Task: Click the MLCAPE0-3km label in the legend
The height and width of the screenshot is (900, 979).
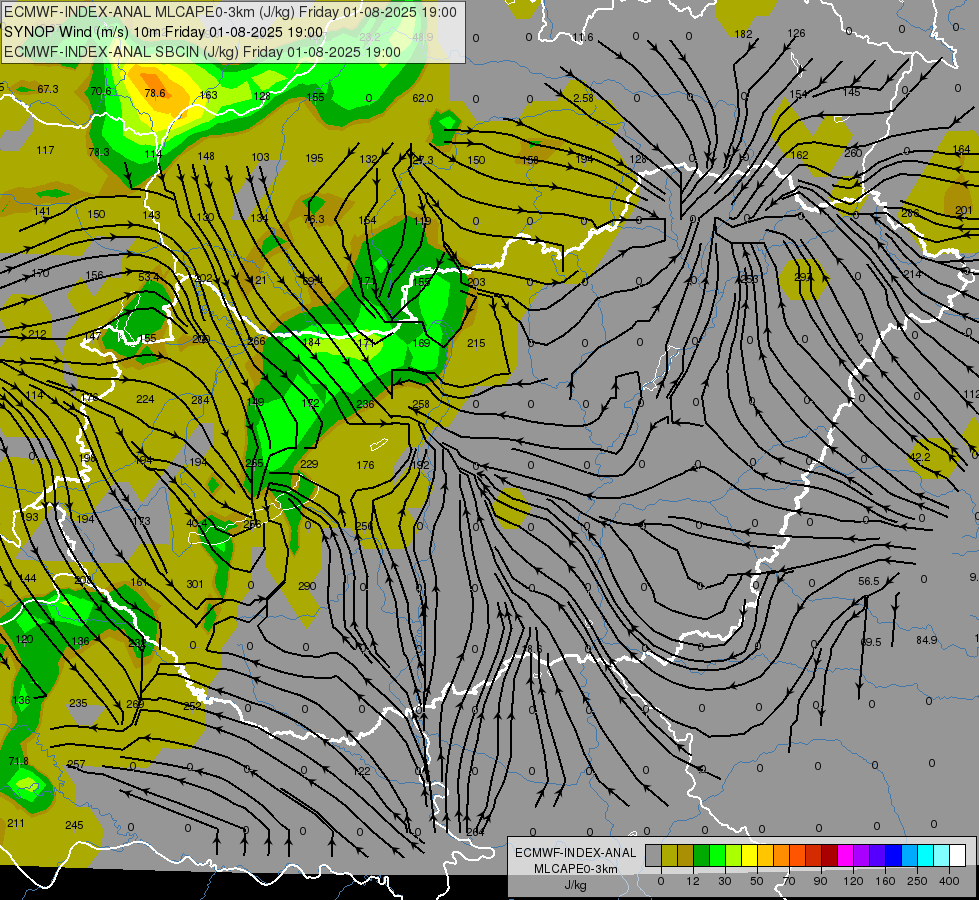Action: 575,869
